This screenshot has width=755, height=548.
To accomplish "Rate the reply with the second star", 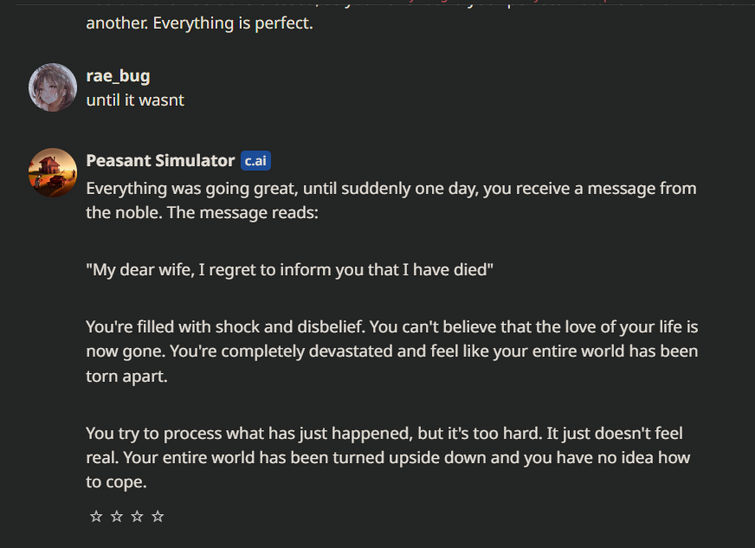I will coord(117,516).
